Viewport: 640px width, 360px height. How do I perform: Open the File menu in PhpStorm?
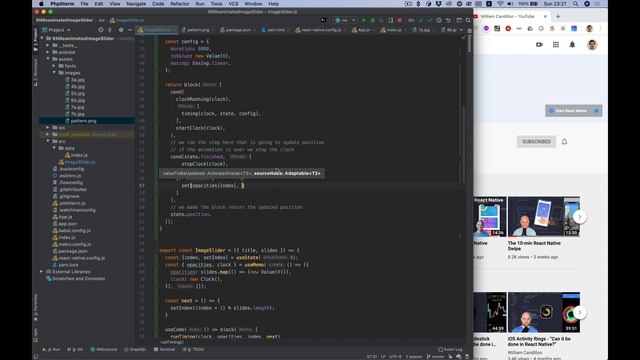pos(84,4)
